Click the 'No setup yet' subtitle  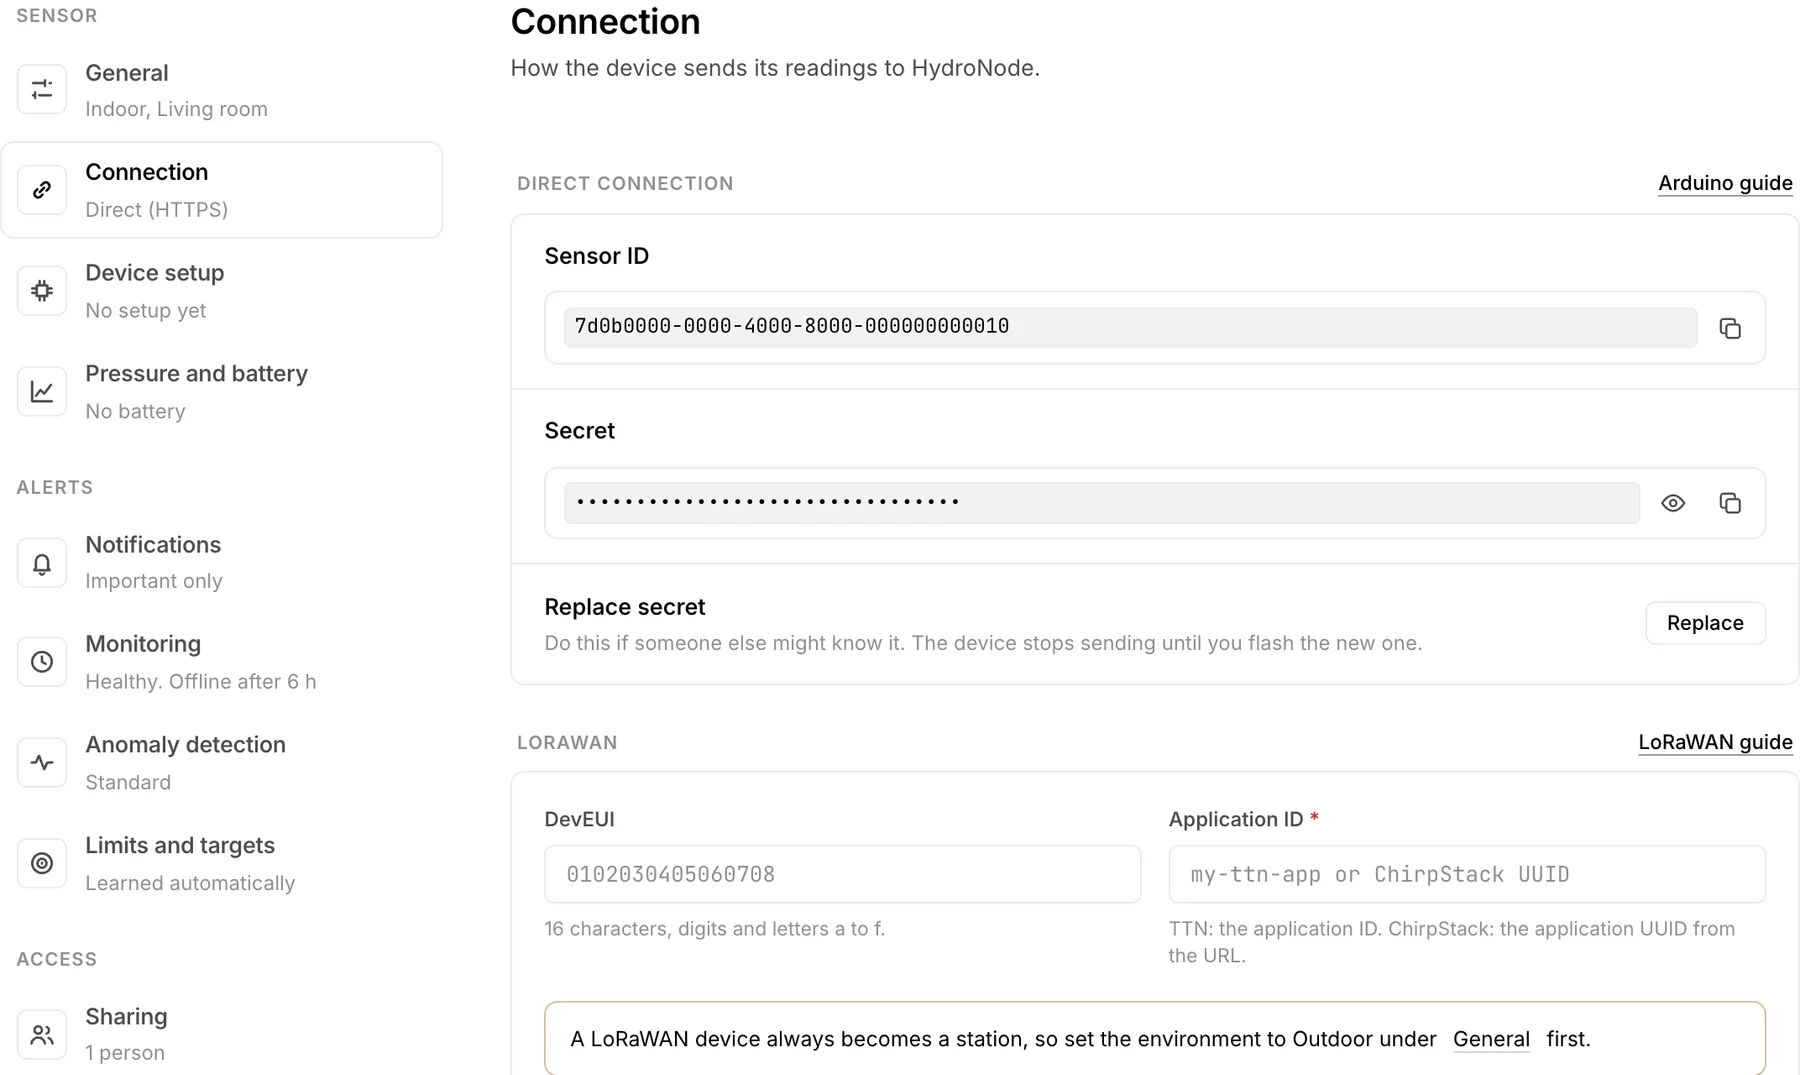[145, 311]
